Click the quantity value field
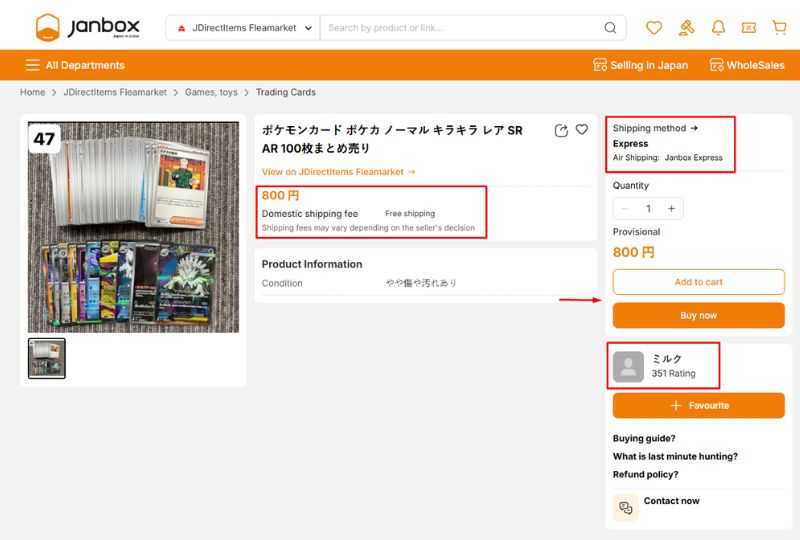 648,208
